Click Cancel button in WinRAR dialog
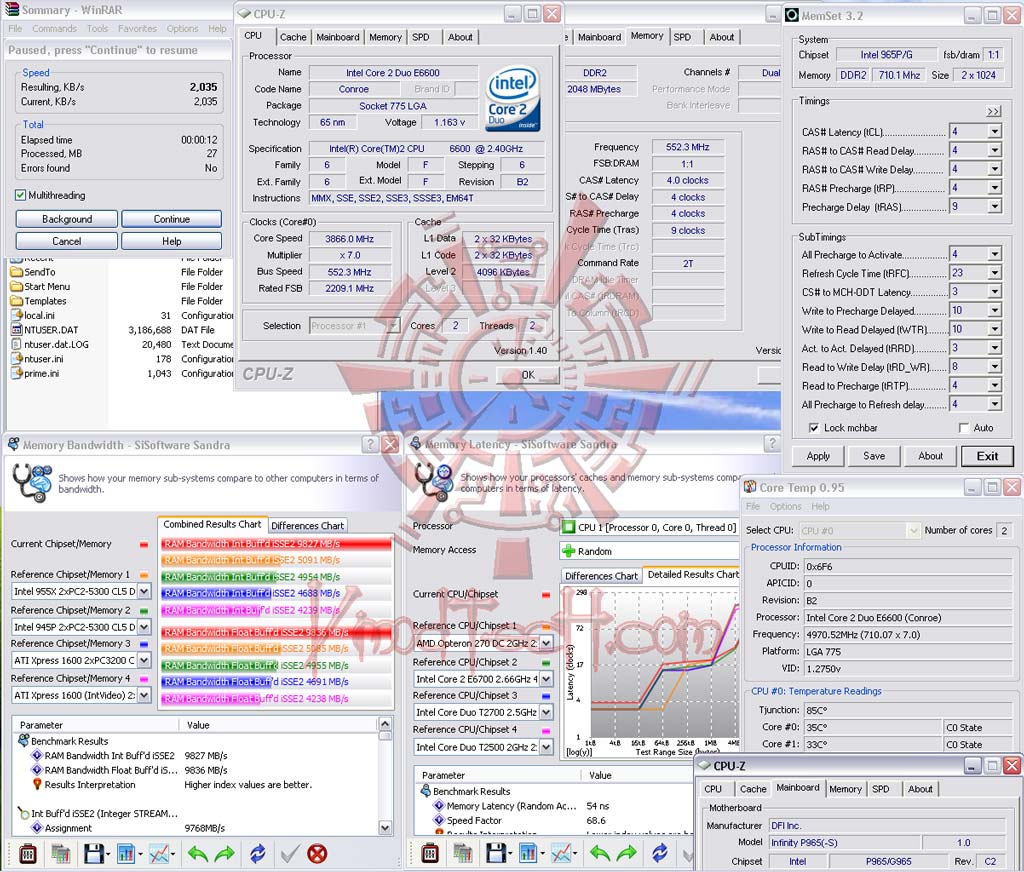Screen dimensions: 1024x872 click(x=67, y=241)
